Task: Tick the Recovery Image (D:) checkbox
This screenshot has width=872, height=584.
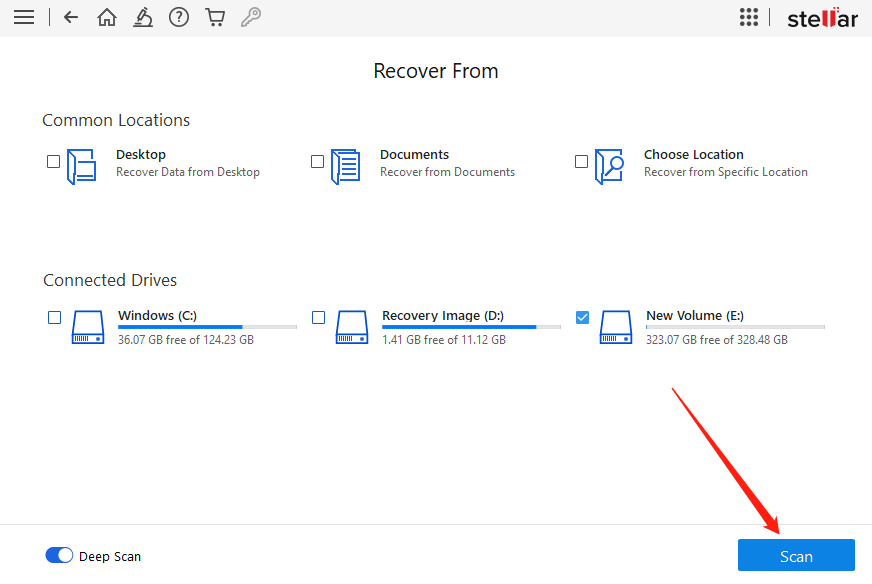Action: [x=319, y=317]
